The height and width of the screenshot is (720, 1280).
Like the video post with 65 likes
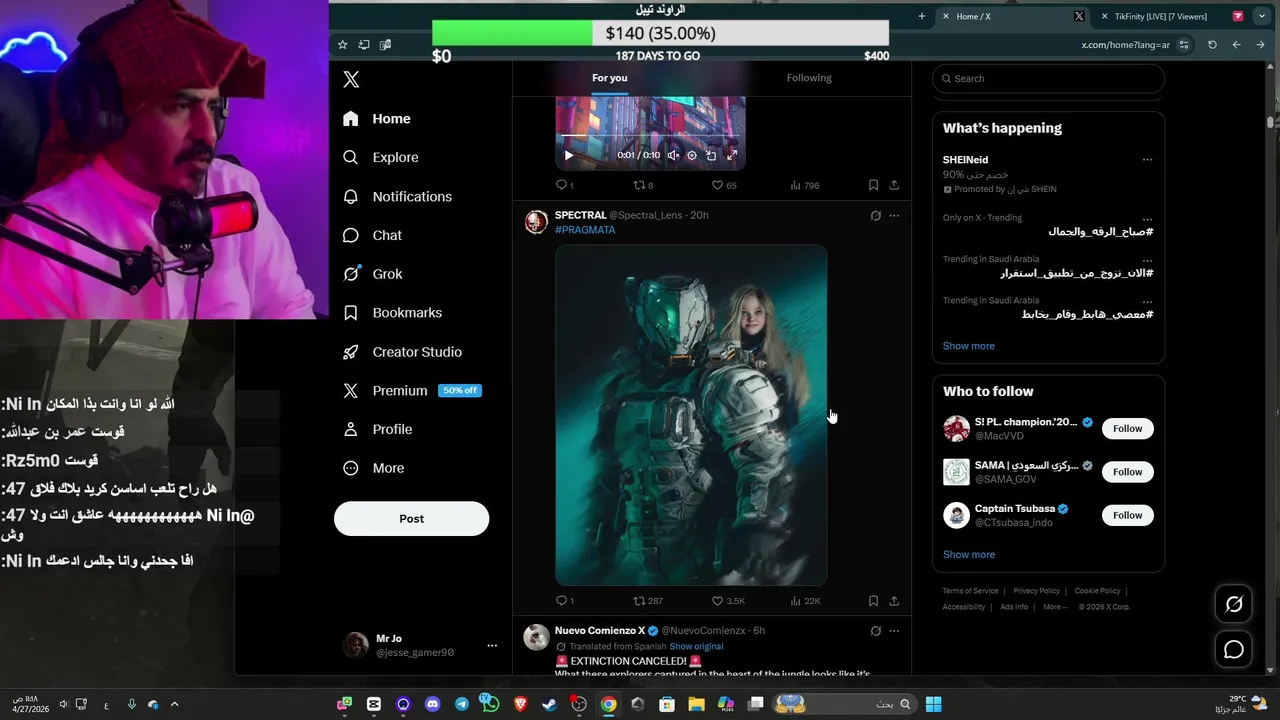724,185
